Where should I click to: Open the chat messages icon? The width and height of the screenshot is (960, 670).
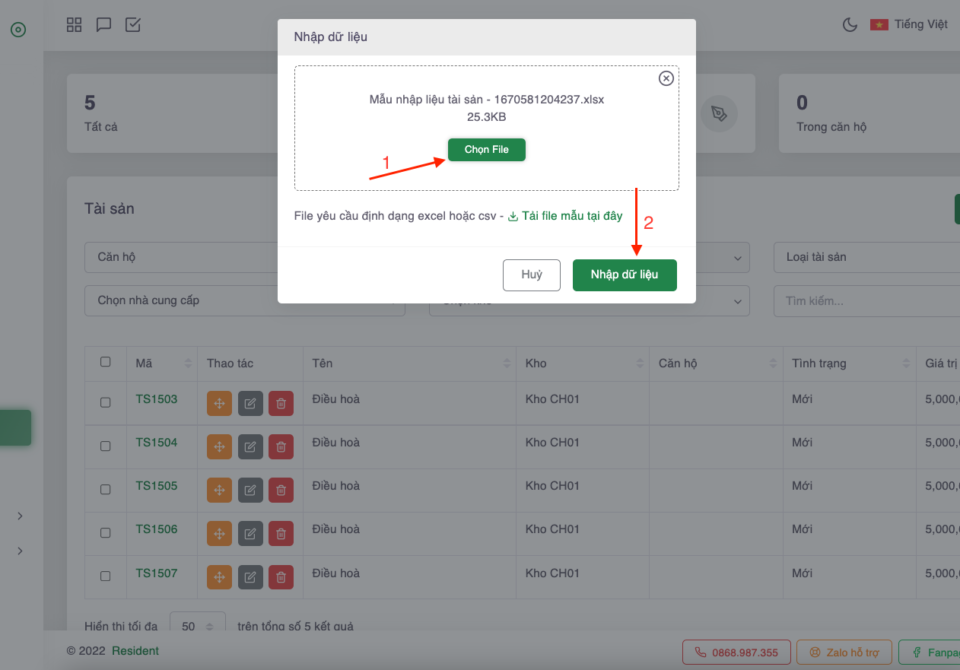[x=103, y=25]
